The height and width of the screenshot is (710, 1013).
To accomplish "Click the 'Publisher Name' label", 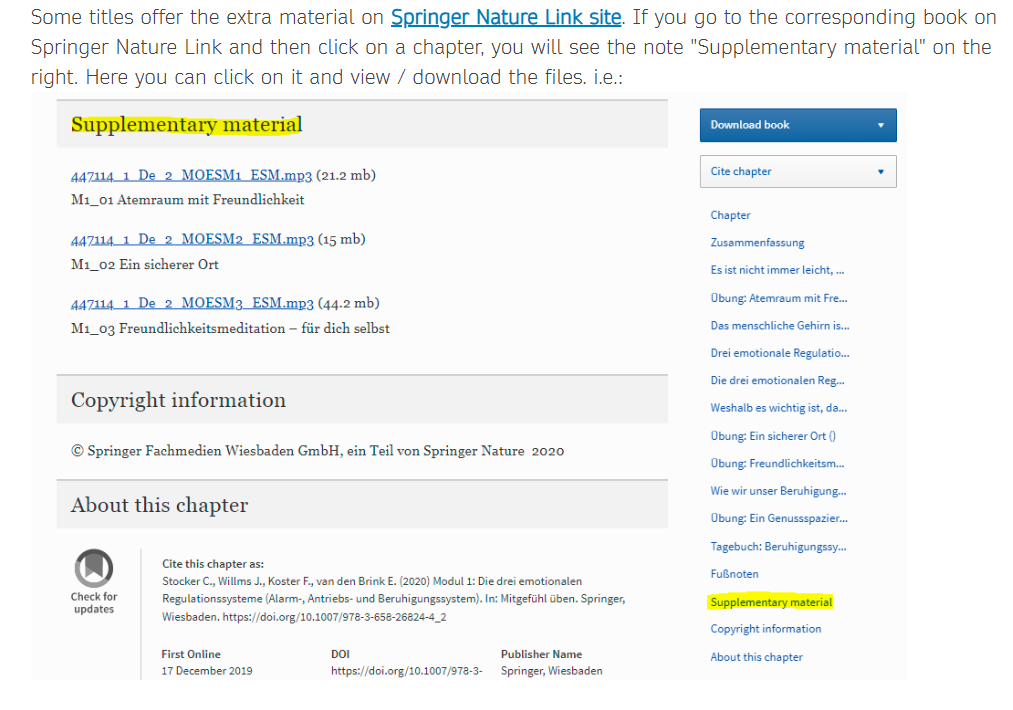I will (x=541, y=654).
